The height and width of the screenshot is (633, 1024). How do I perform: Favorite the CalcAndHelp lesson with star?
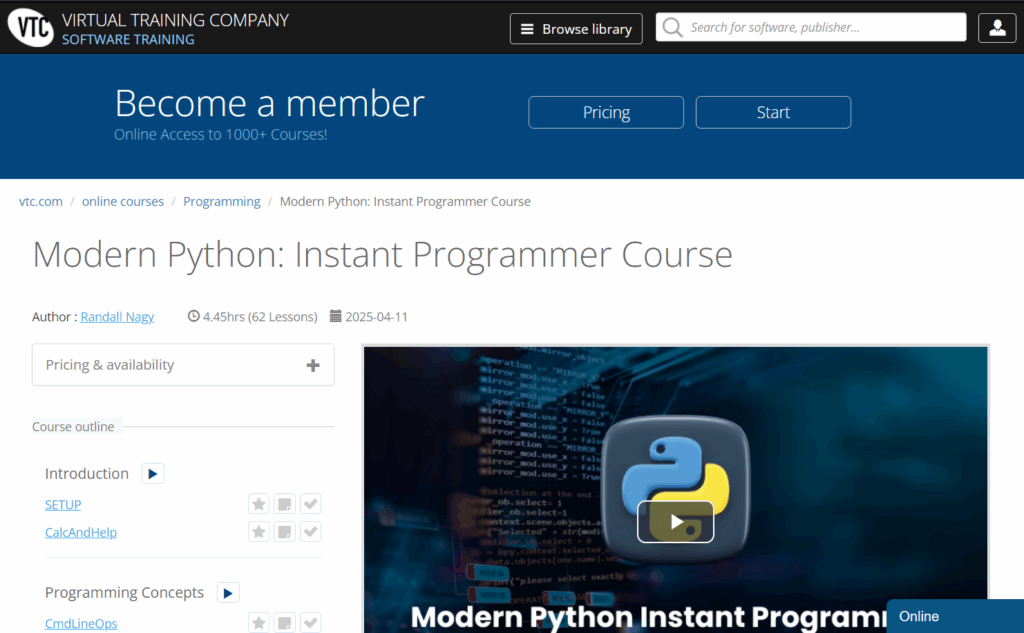click(x=259, y=532)
